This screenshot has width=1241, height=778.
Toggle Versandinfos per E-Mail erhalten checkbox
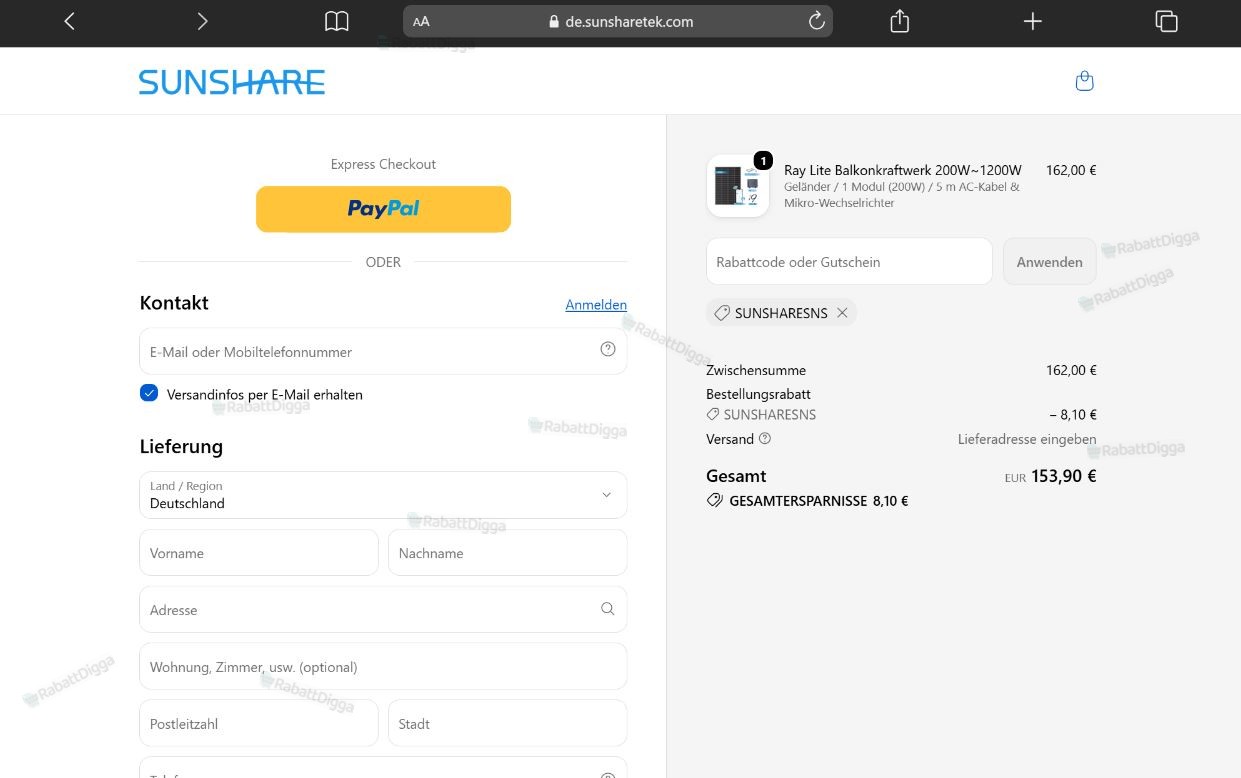(x=149, y=393)
